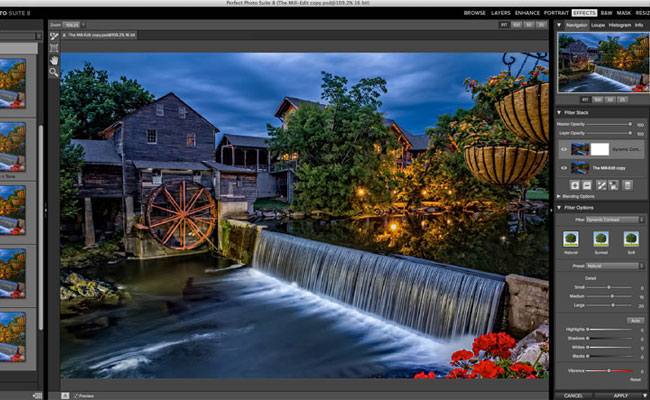The height and width of the screenshot is (400, 650).
Task: Collapse the Navigator pane triangle
Action: [x=559, y=25]
